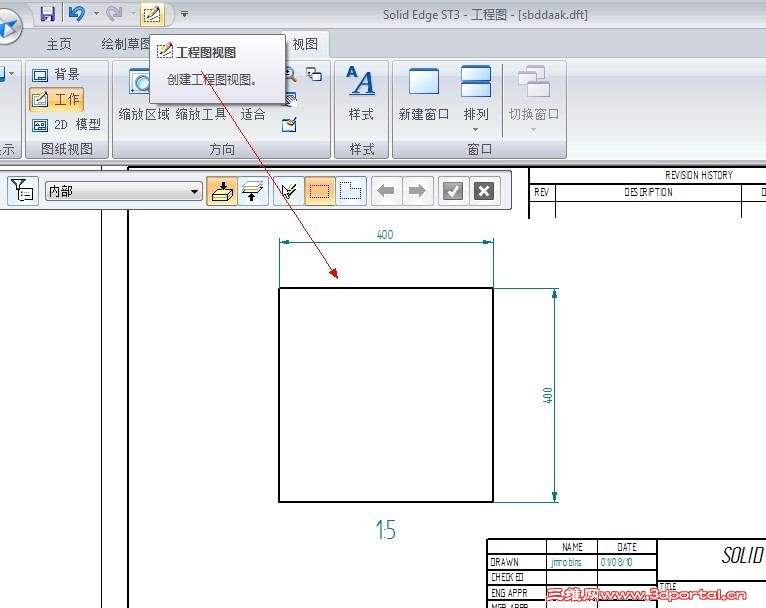Switch to the 主页 ribbon tab
The image size is (766, 608).
coord(59,44)
